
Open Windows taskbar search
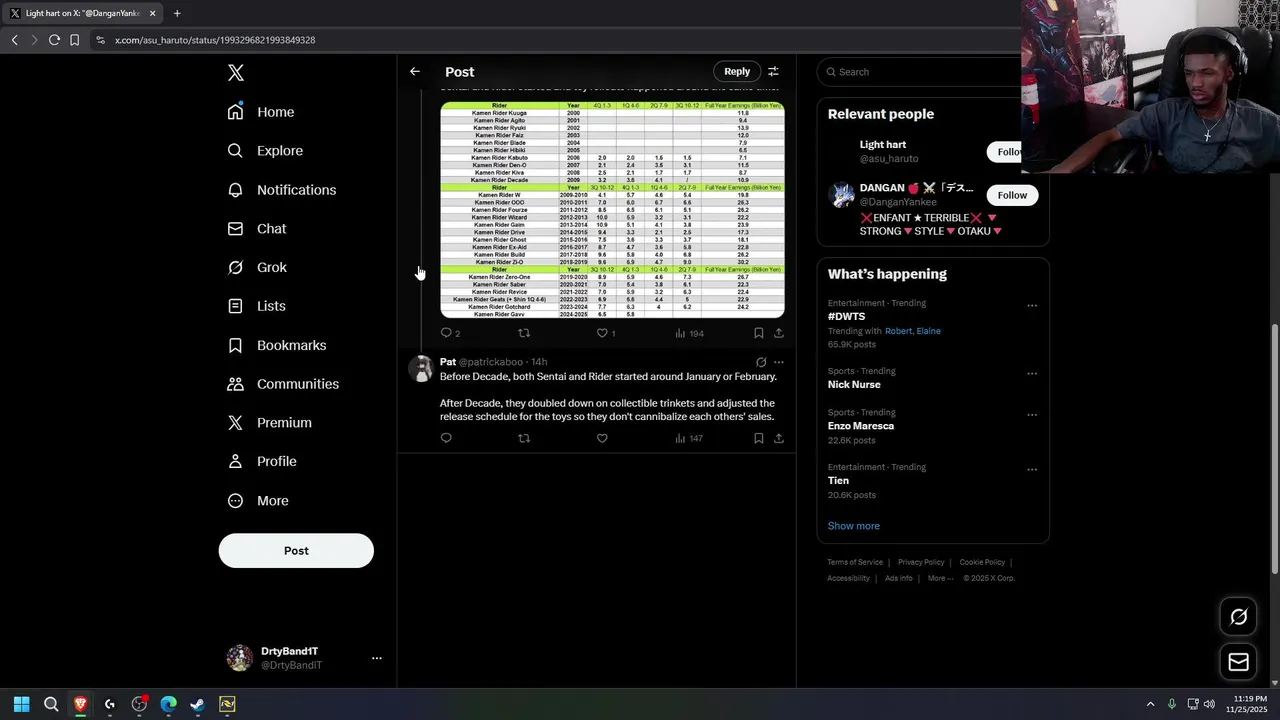(51, 704)
